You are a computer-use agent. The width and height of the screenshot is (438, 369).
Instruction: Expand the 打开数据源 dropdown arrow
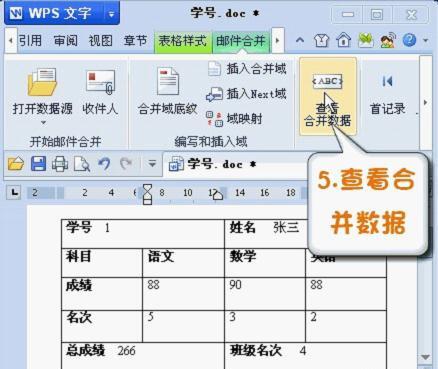coord(43,122)
